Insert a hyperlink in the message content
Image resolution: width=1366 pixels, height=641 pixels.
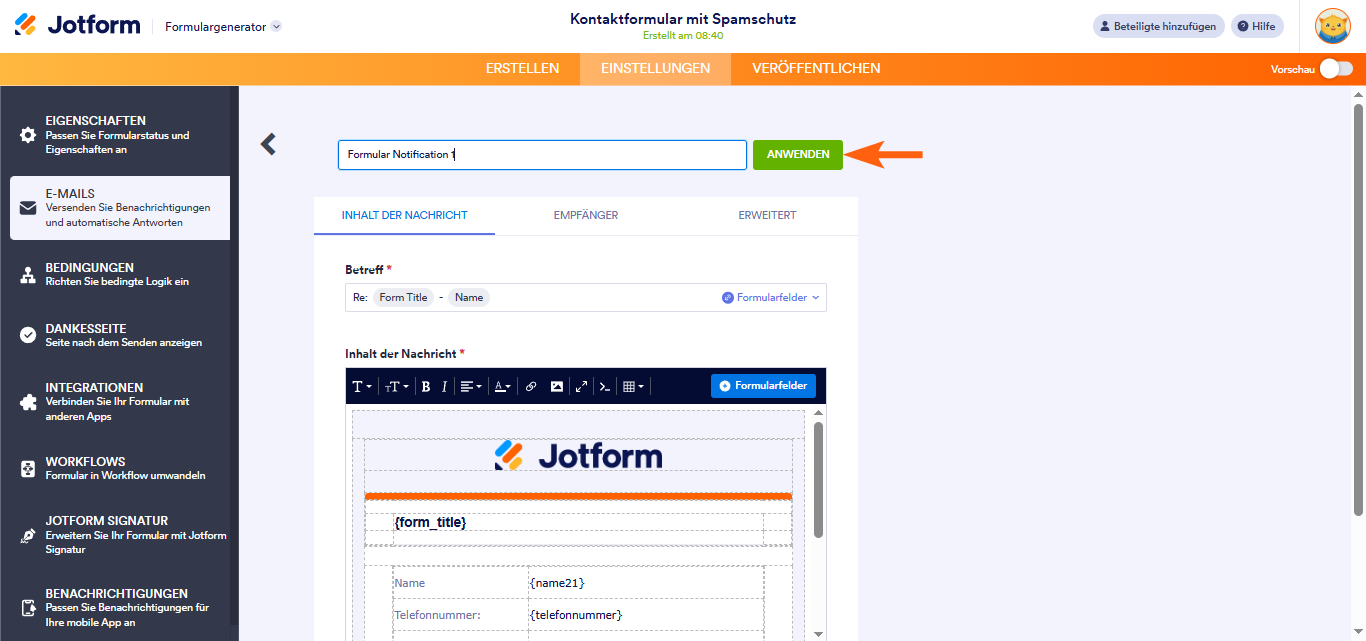(x=531, y=385)
